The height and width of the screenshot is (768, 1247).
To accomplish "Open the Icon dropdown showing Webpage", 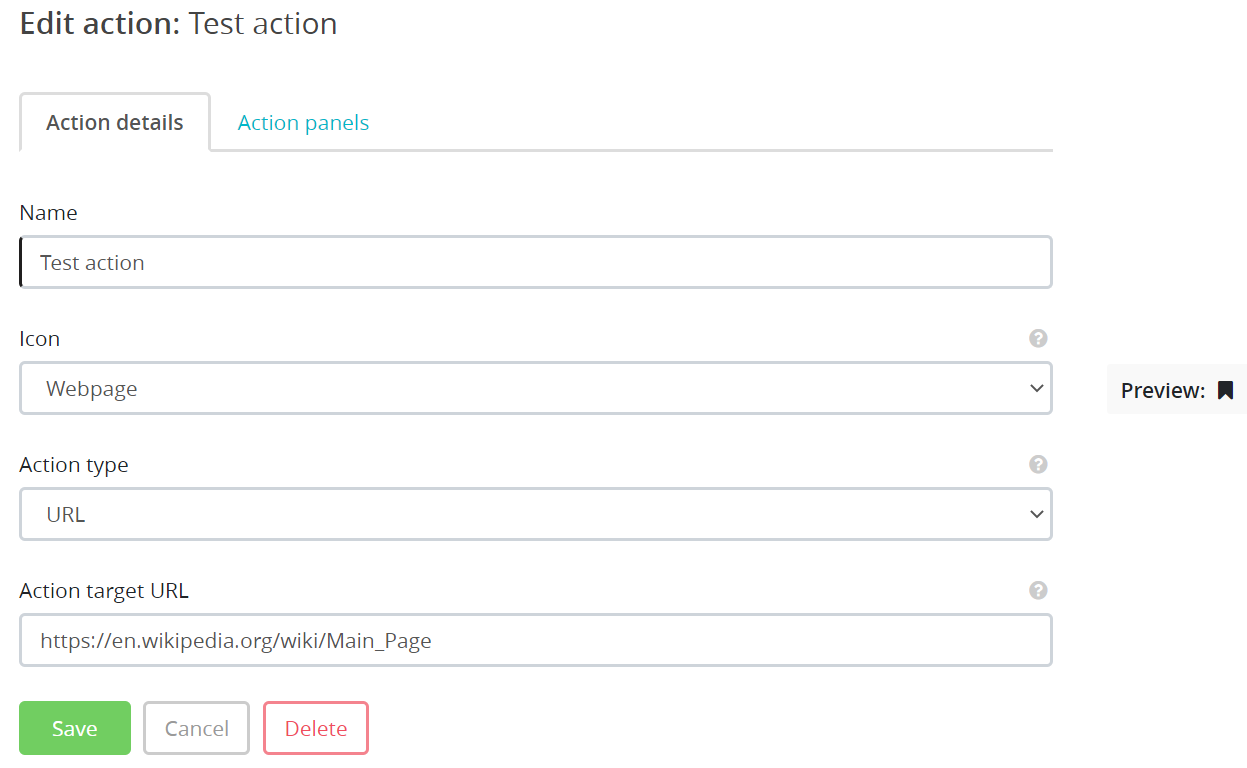I will [535, 388].
